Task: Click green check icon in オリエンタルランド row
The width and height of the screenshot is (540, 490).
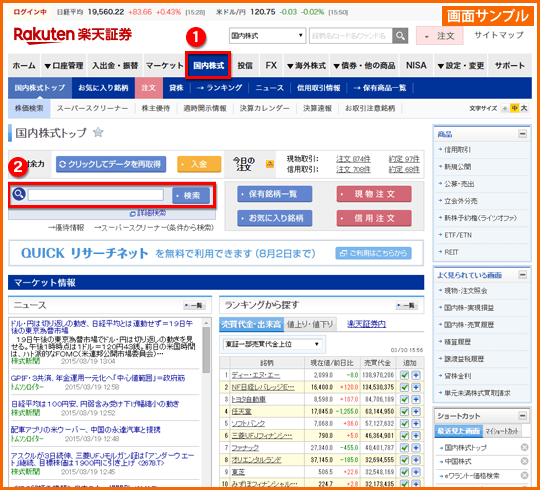Action: [x=404, y=460]
